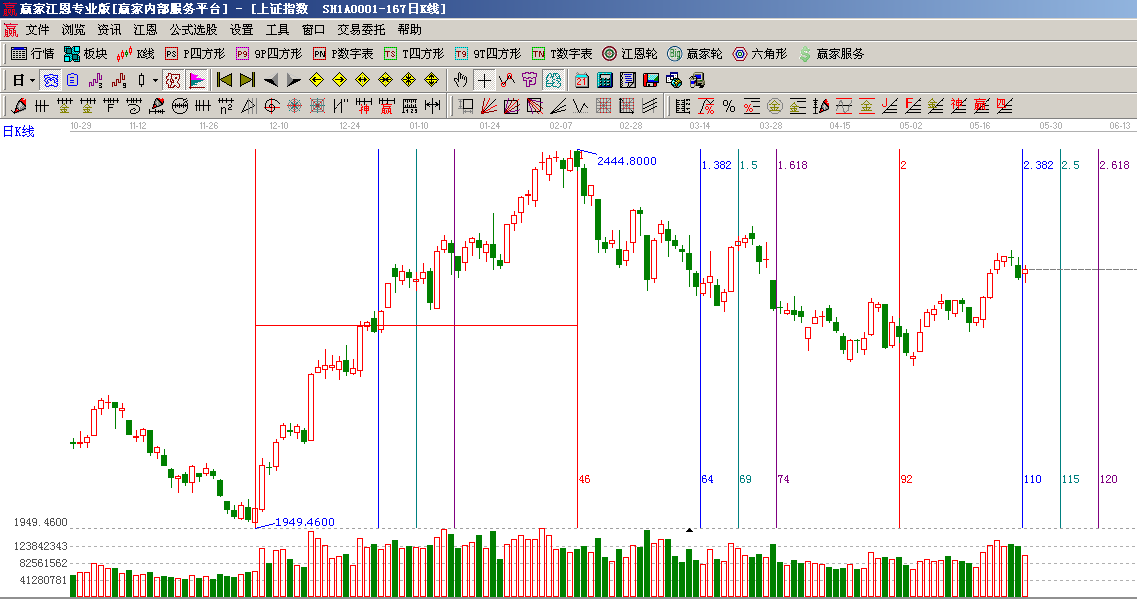Viewport: 1137px width, 600px height.
Task: Expand the 日 period dropdown arrow
Action: (32, 80)
